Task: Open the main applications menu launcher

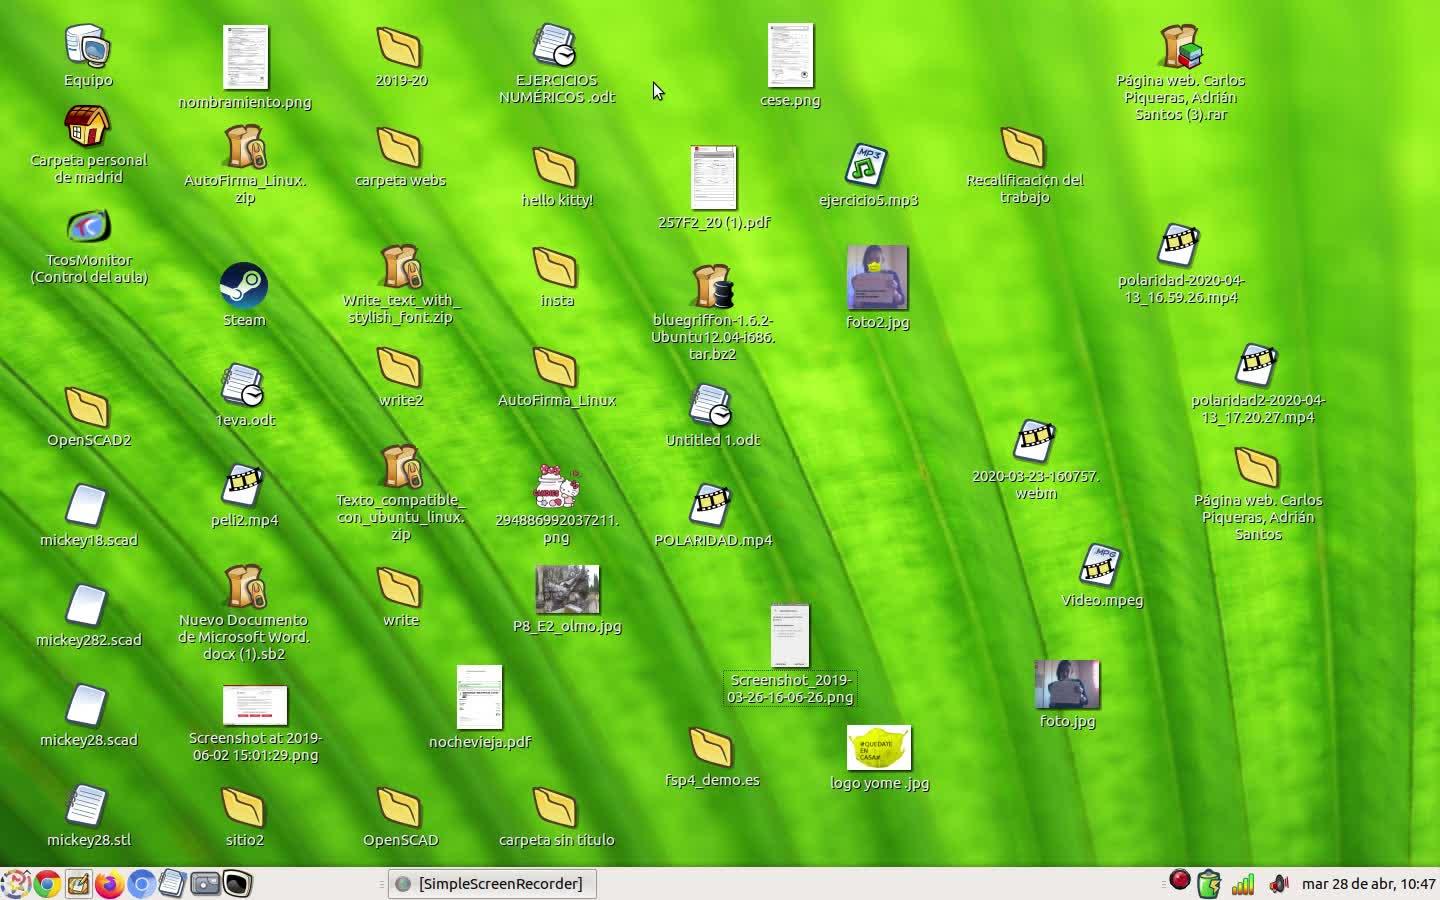Action: pos(15,884)
